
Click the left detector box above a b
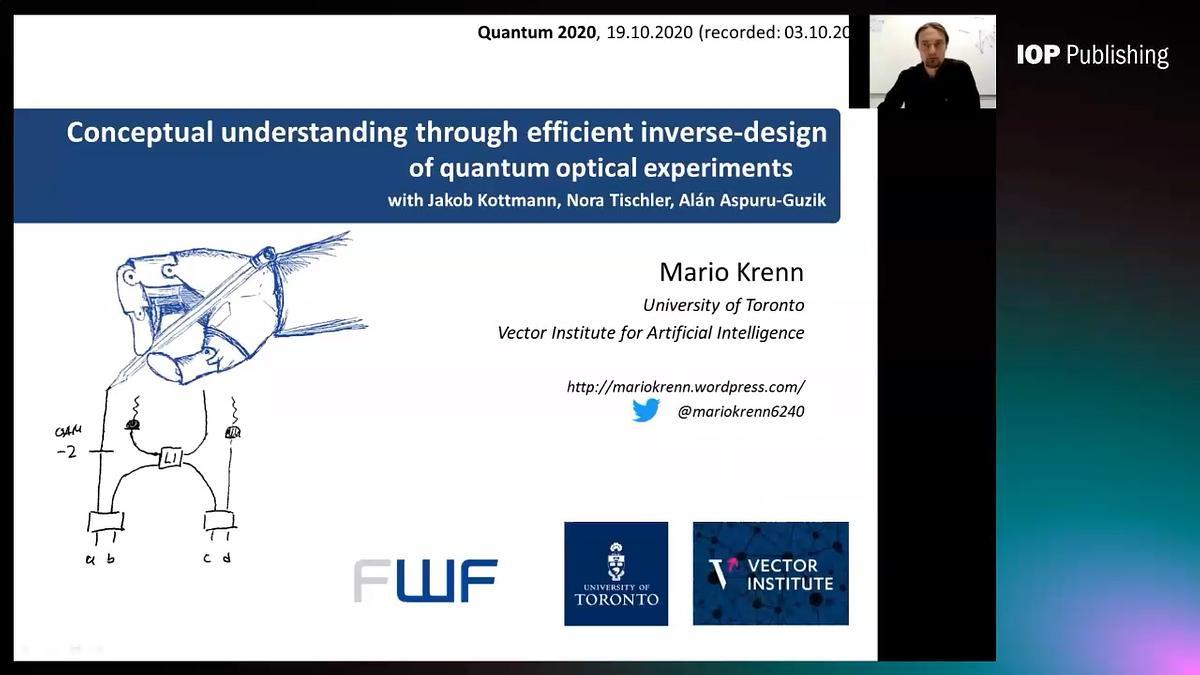click(105, 522)
